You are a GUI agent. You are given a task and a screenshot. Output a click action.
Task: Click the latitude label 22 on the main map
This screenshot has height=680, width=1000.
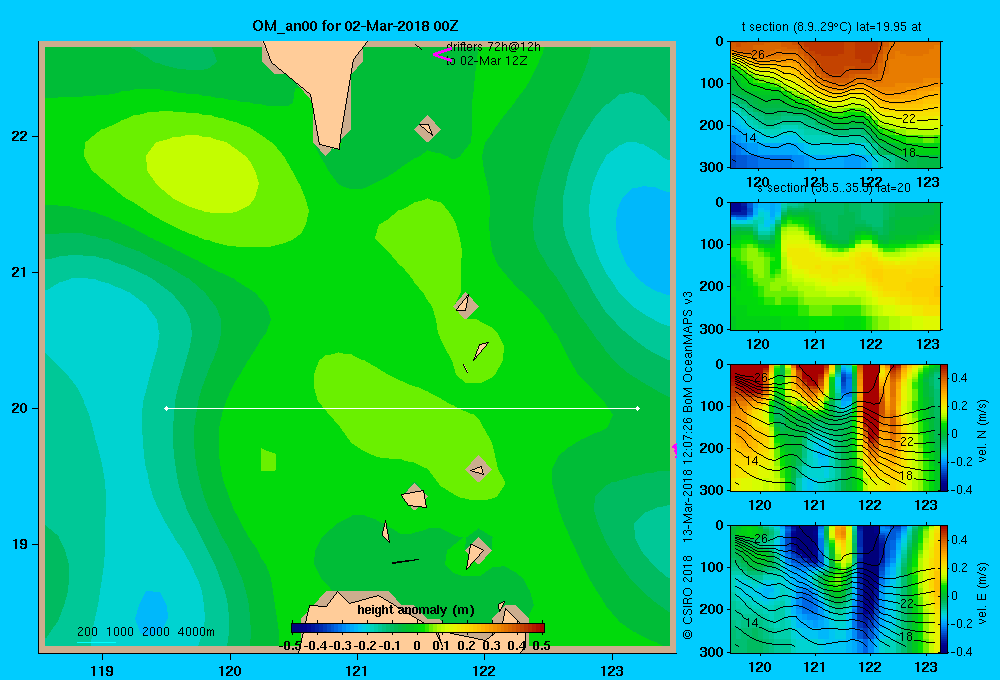pos(19,137)
